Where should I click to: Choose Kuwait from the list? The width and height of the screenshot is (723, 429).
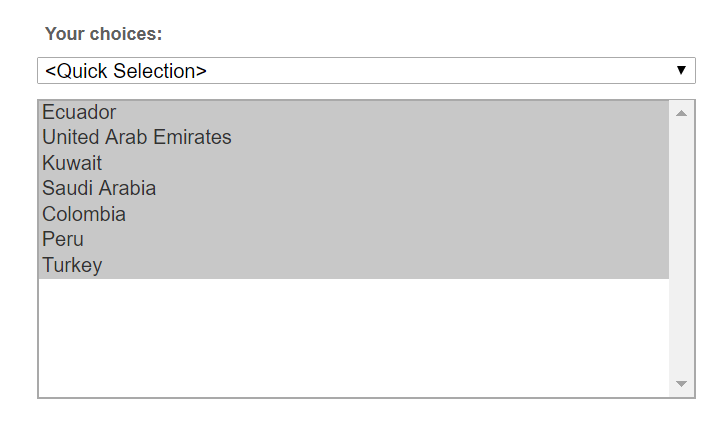[x=72, y=163]
